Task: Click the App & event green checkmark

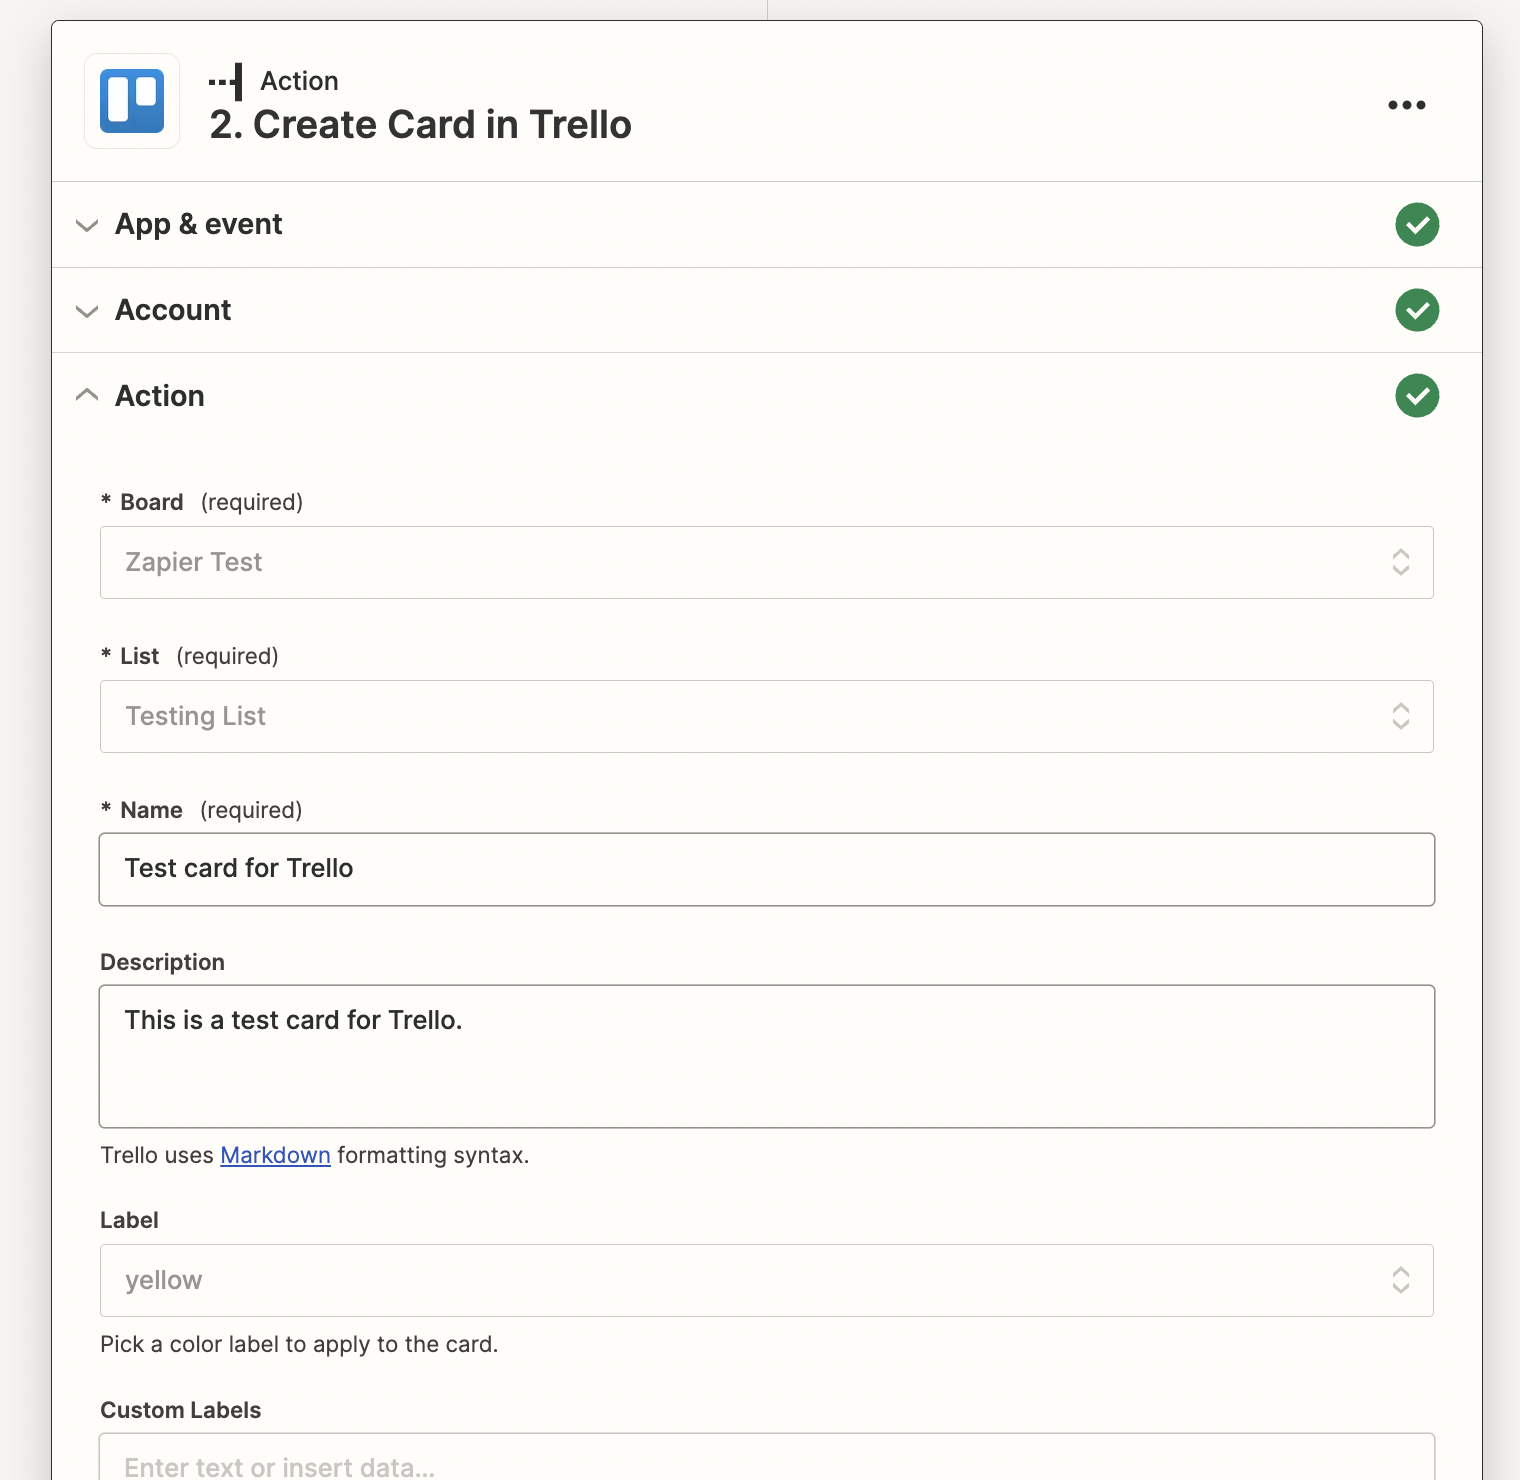Action: [x=1416, y=224]
